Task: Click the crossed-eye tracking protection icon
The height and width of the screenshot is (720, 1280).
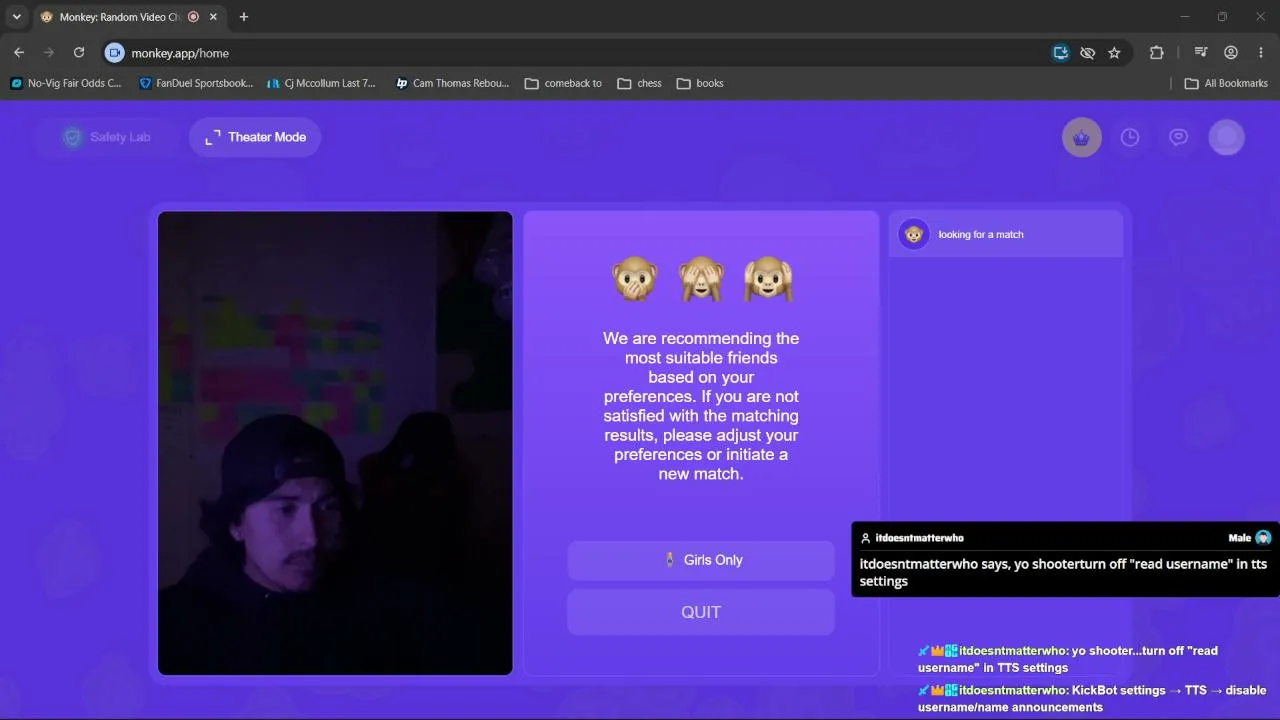Action: pyautogui.click(x=1088, y=53)
